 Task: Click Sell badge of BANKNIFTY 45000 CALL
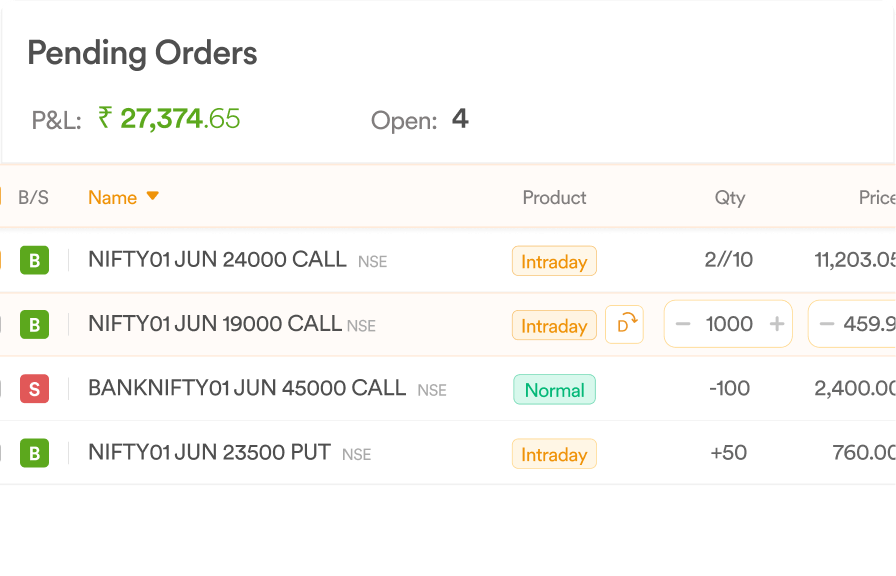coord(34,389)
